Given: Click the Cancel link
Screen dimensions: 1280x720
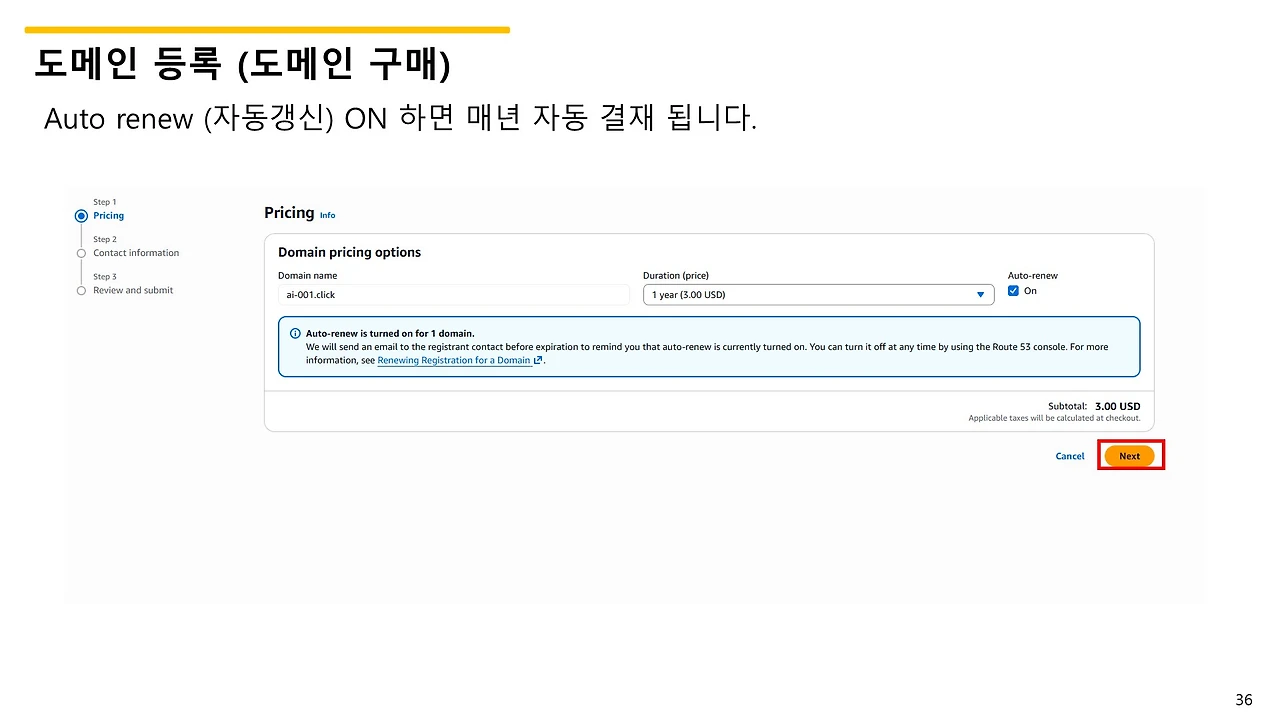Looking at the screenshot, I should [x=1069, y=456].
